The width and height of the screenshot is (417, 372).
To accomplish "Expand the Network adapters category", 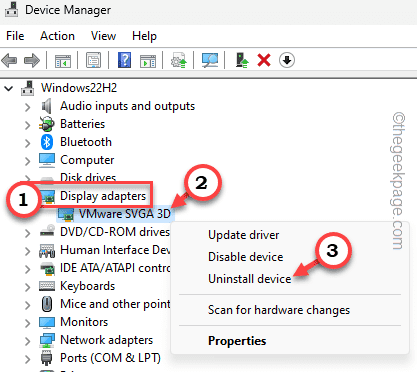I will tap(27, 341).
